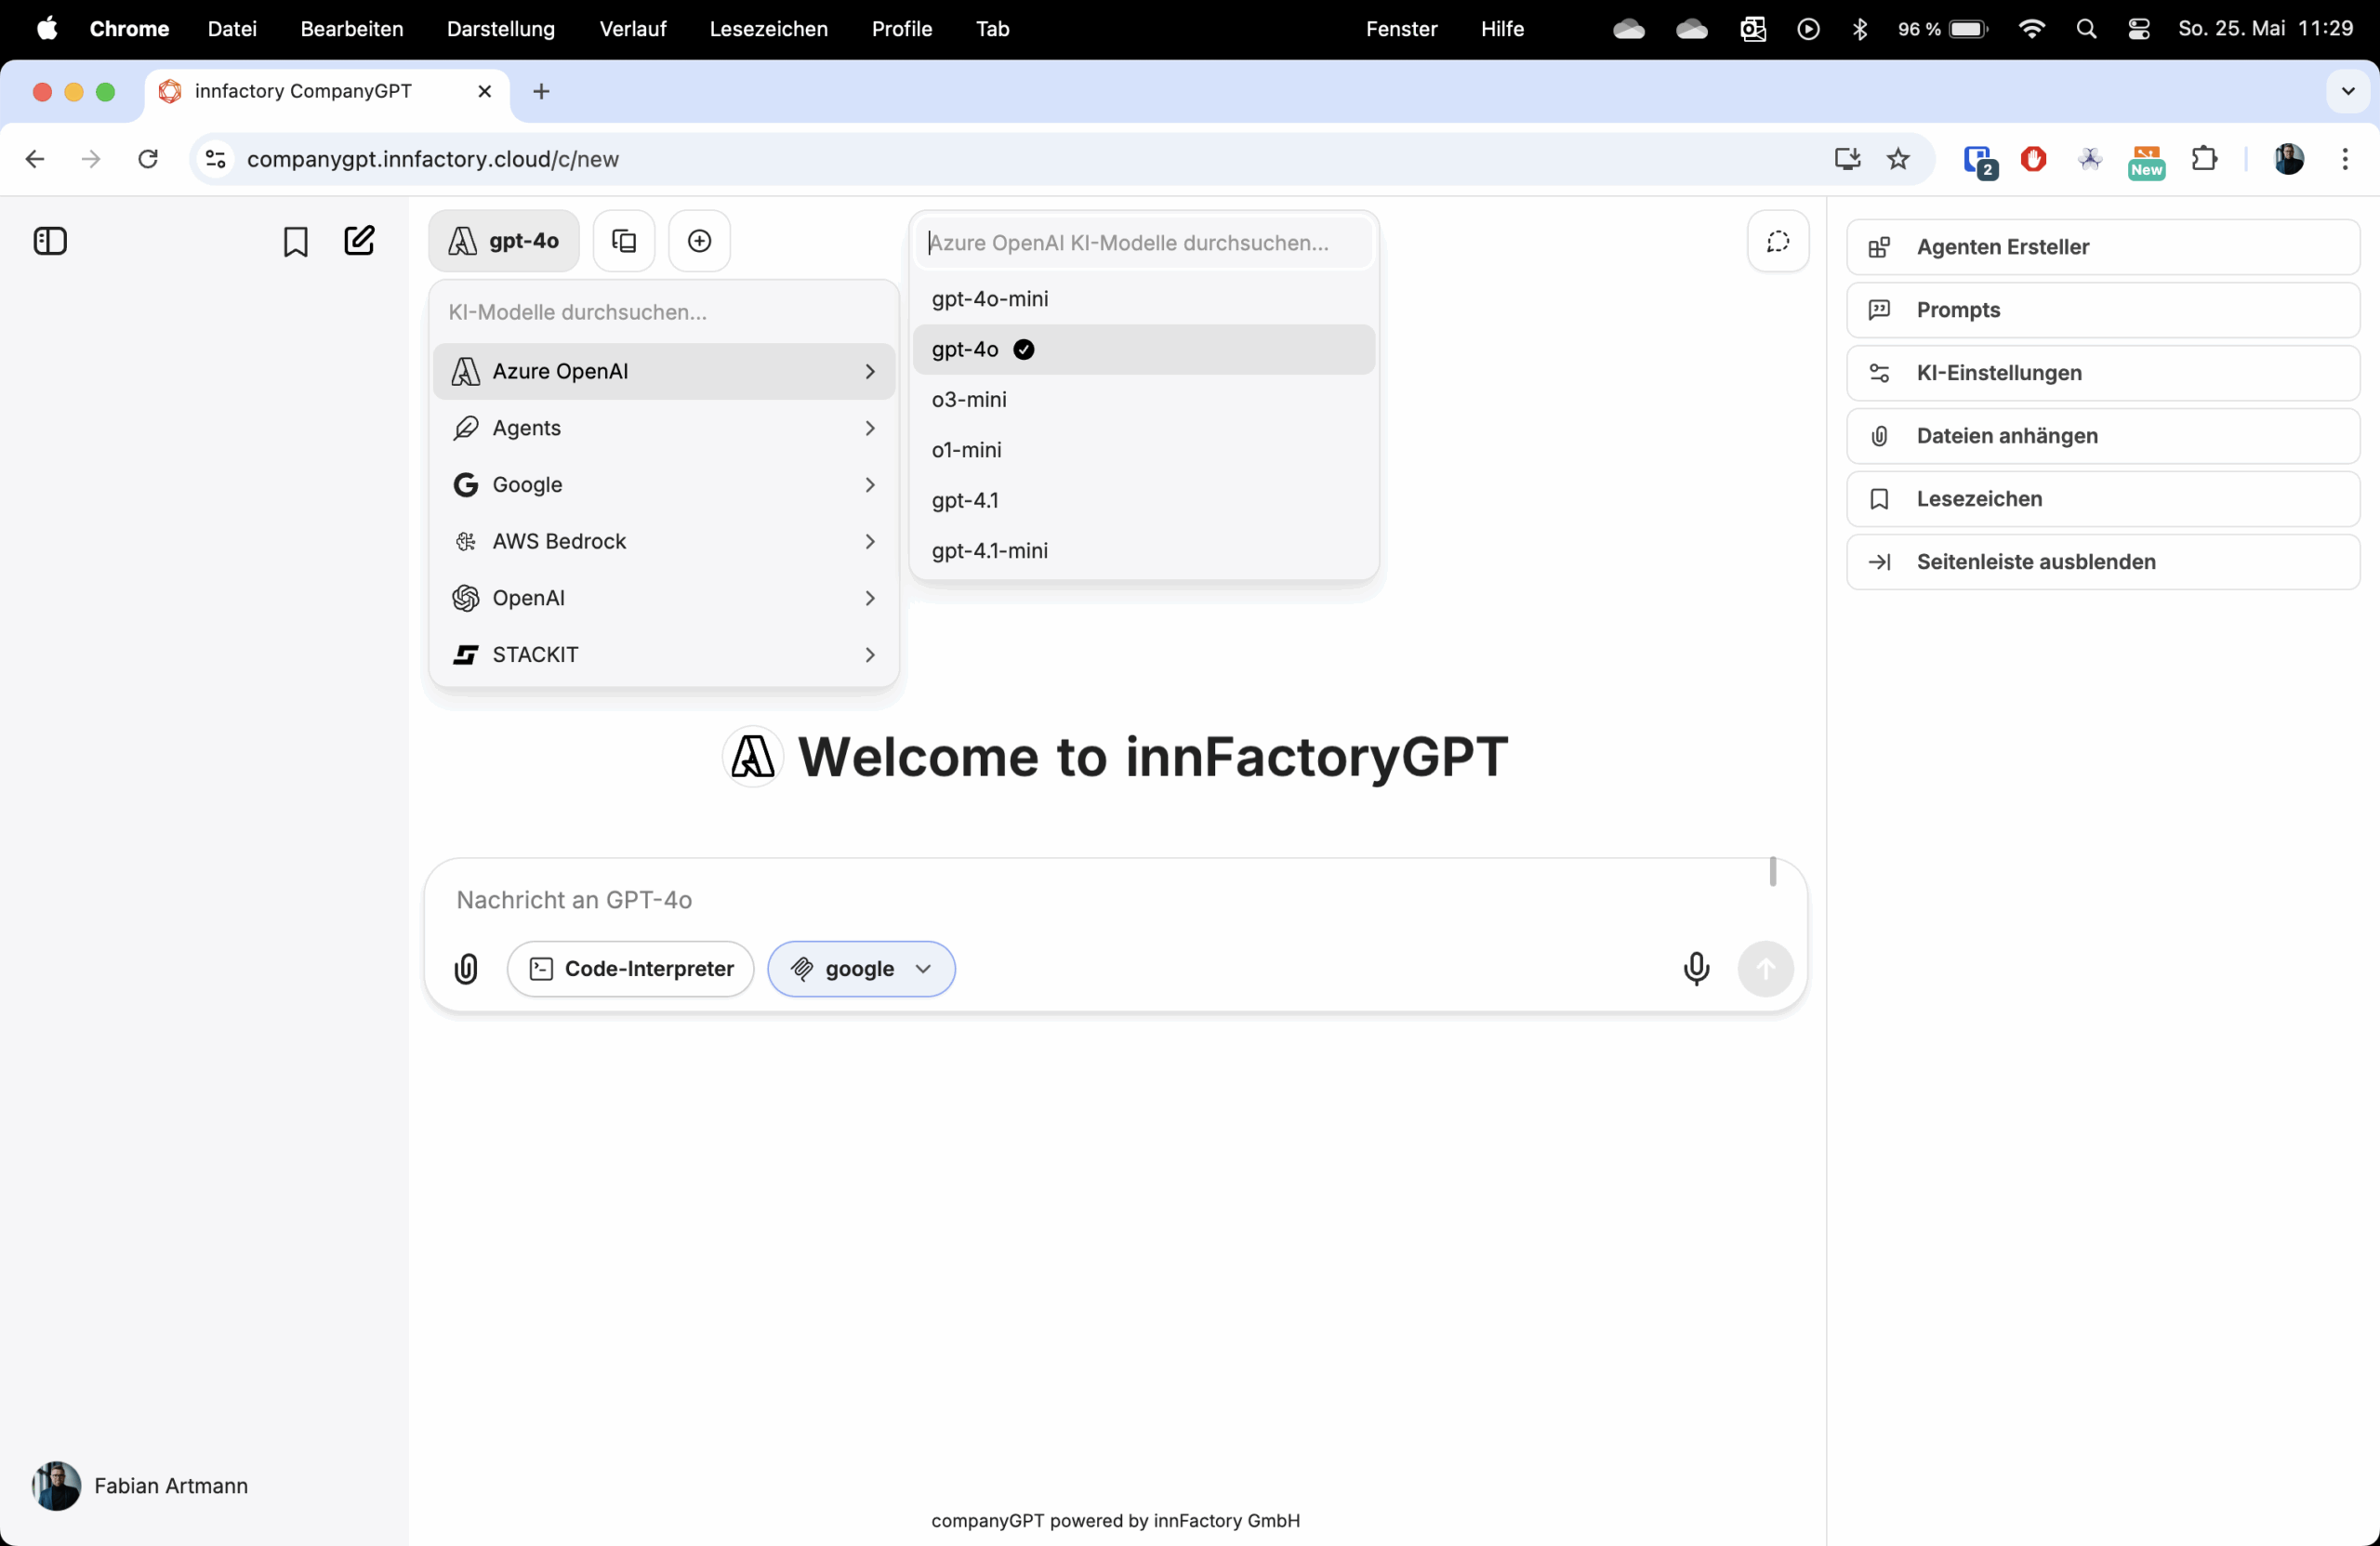Select o1-mini model
The height and width of the screenshot is (1546, 2380).
click(1143, 450)
